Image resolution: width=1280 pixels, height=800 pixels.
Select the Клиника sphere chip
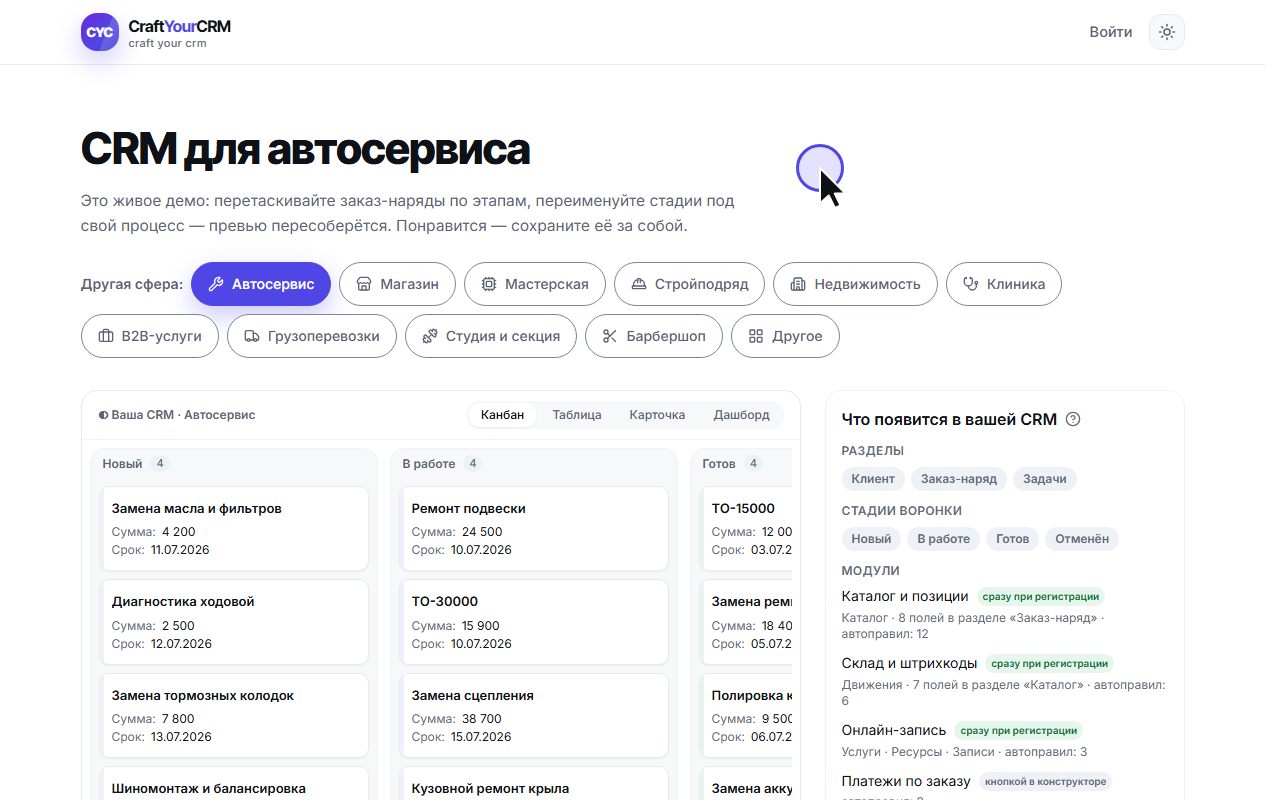(x=1004, y=284)
